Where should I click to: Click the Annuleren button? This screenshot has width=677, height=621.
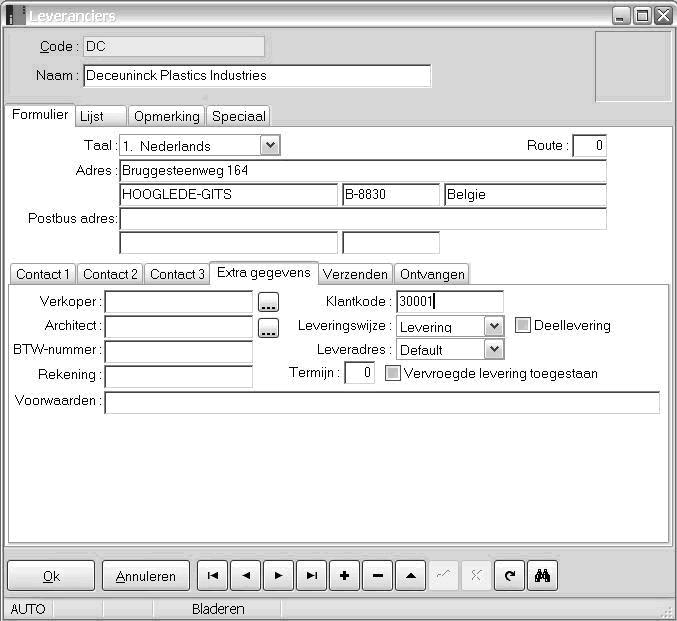[146, 576]
